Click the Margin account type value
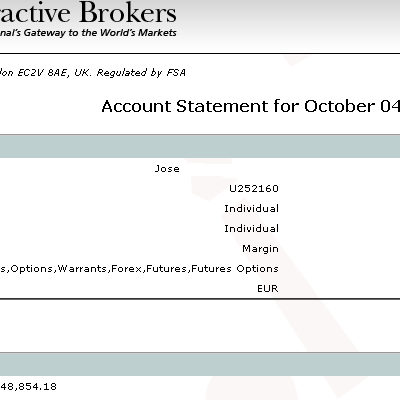 point(260,249)
